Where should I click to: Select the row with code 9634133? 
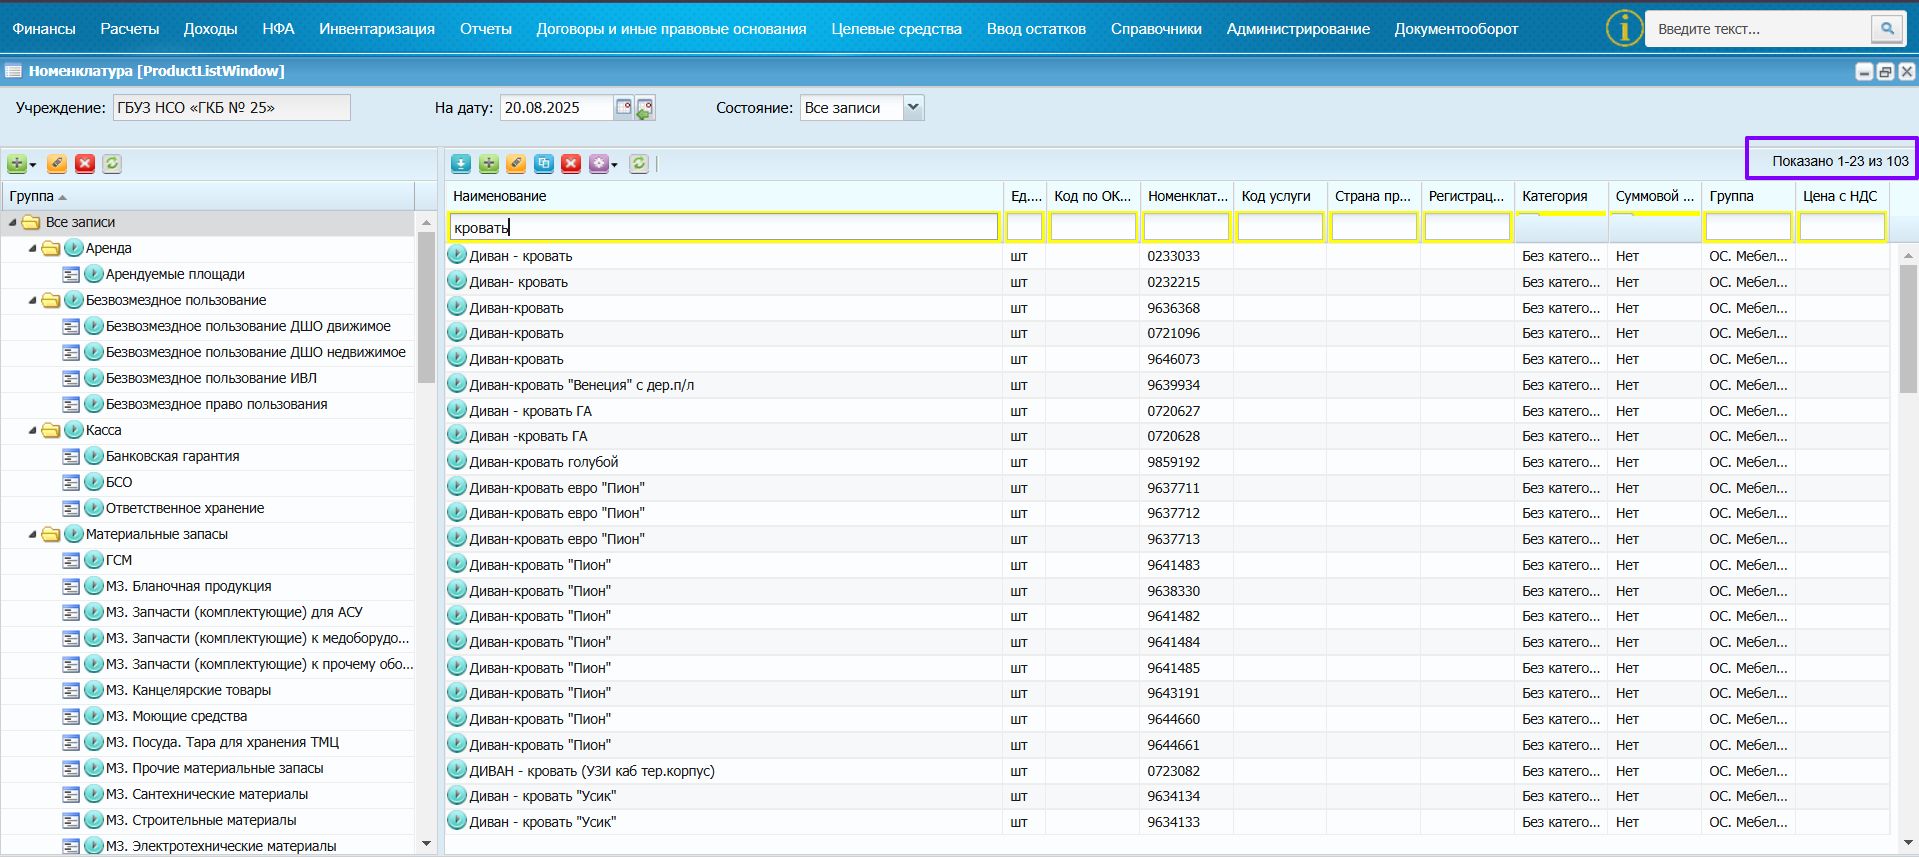tap(1167, 822)
